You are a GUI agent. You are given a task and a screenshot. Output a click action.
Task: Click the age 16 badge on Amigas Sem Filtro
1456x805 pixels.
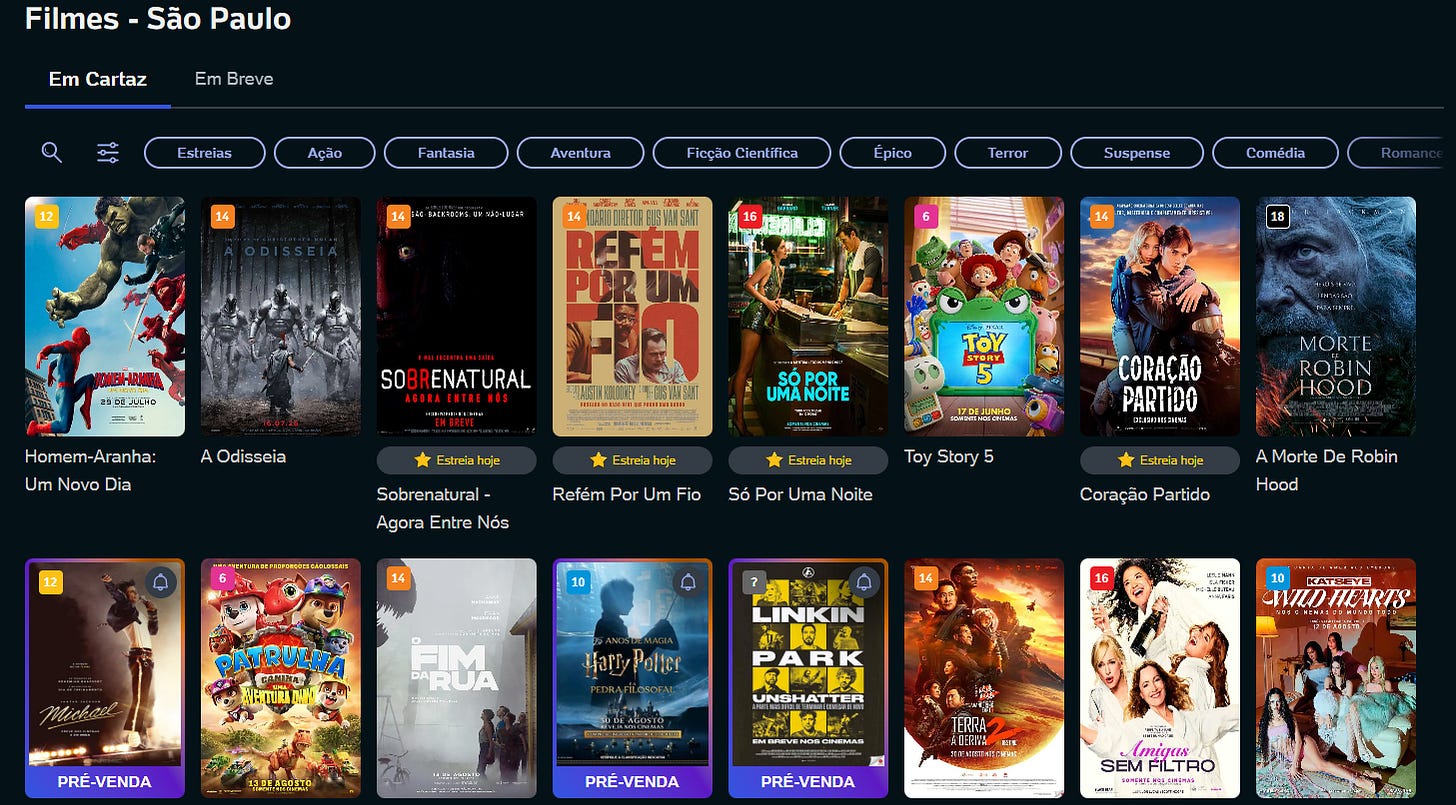tap(1101, 579)
